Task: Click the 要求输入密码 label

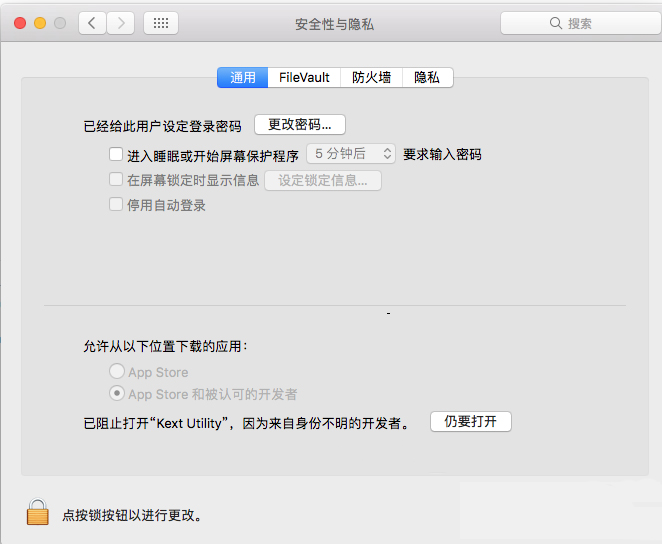Action: coord(442,154)
